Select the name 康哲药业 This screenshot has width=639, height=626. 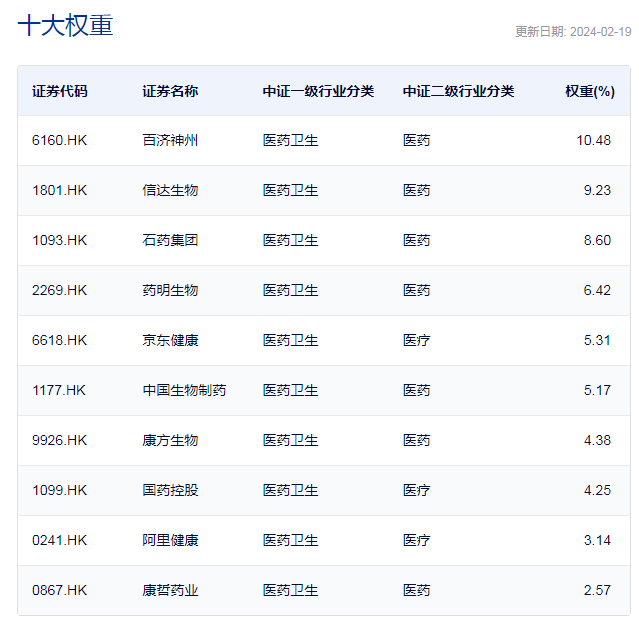coord(170,591)
